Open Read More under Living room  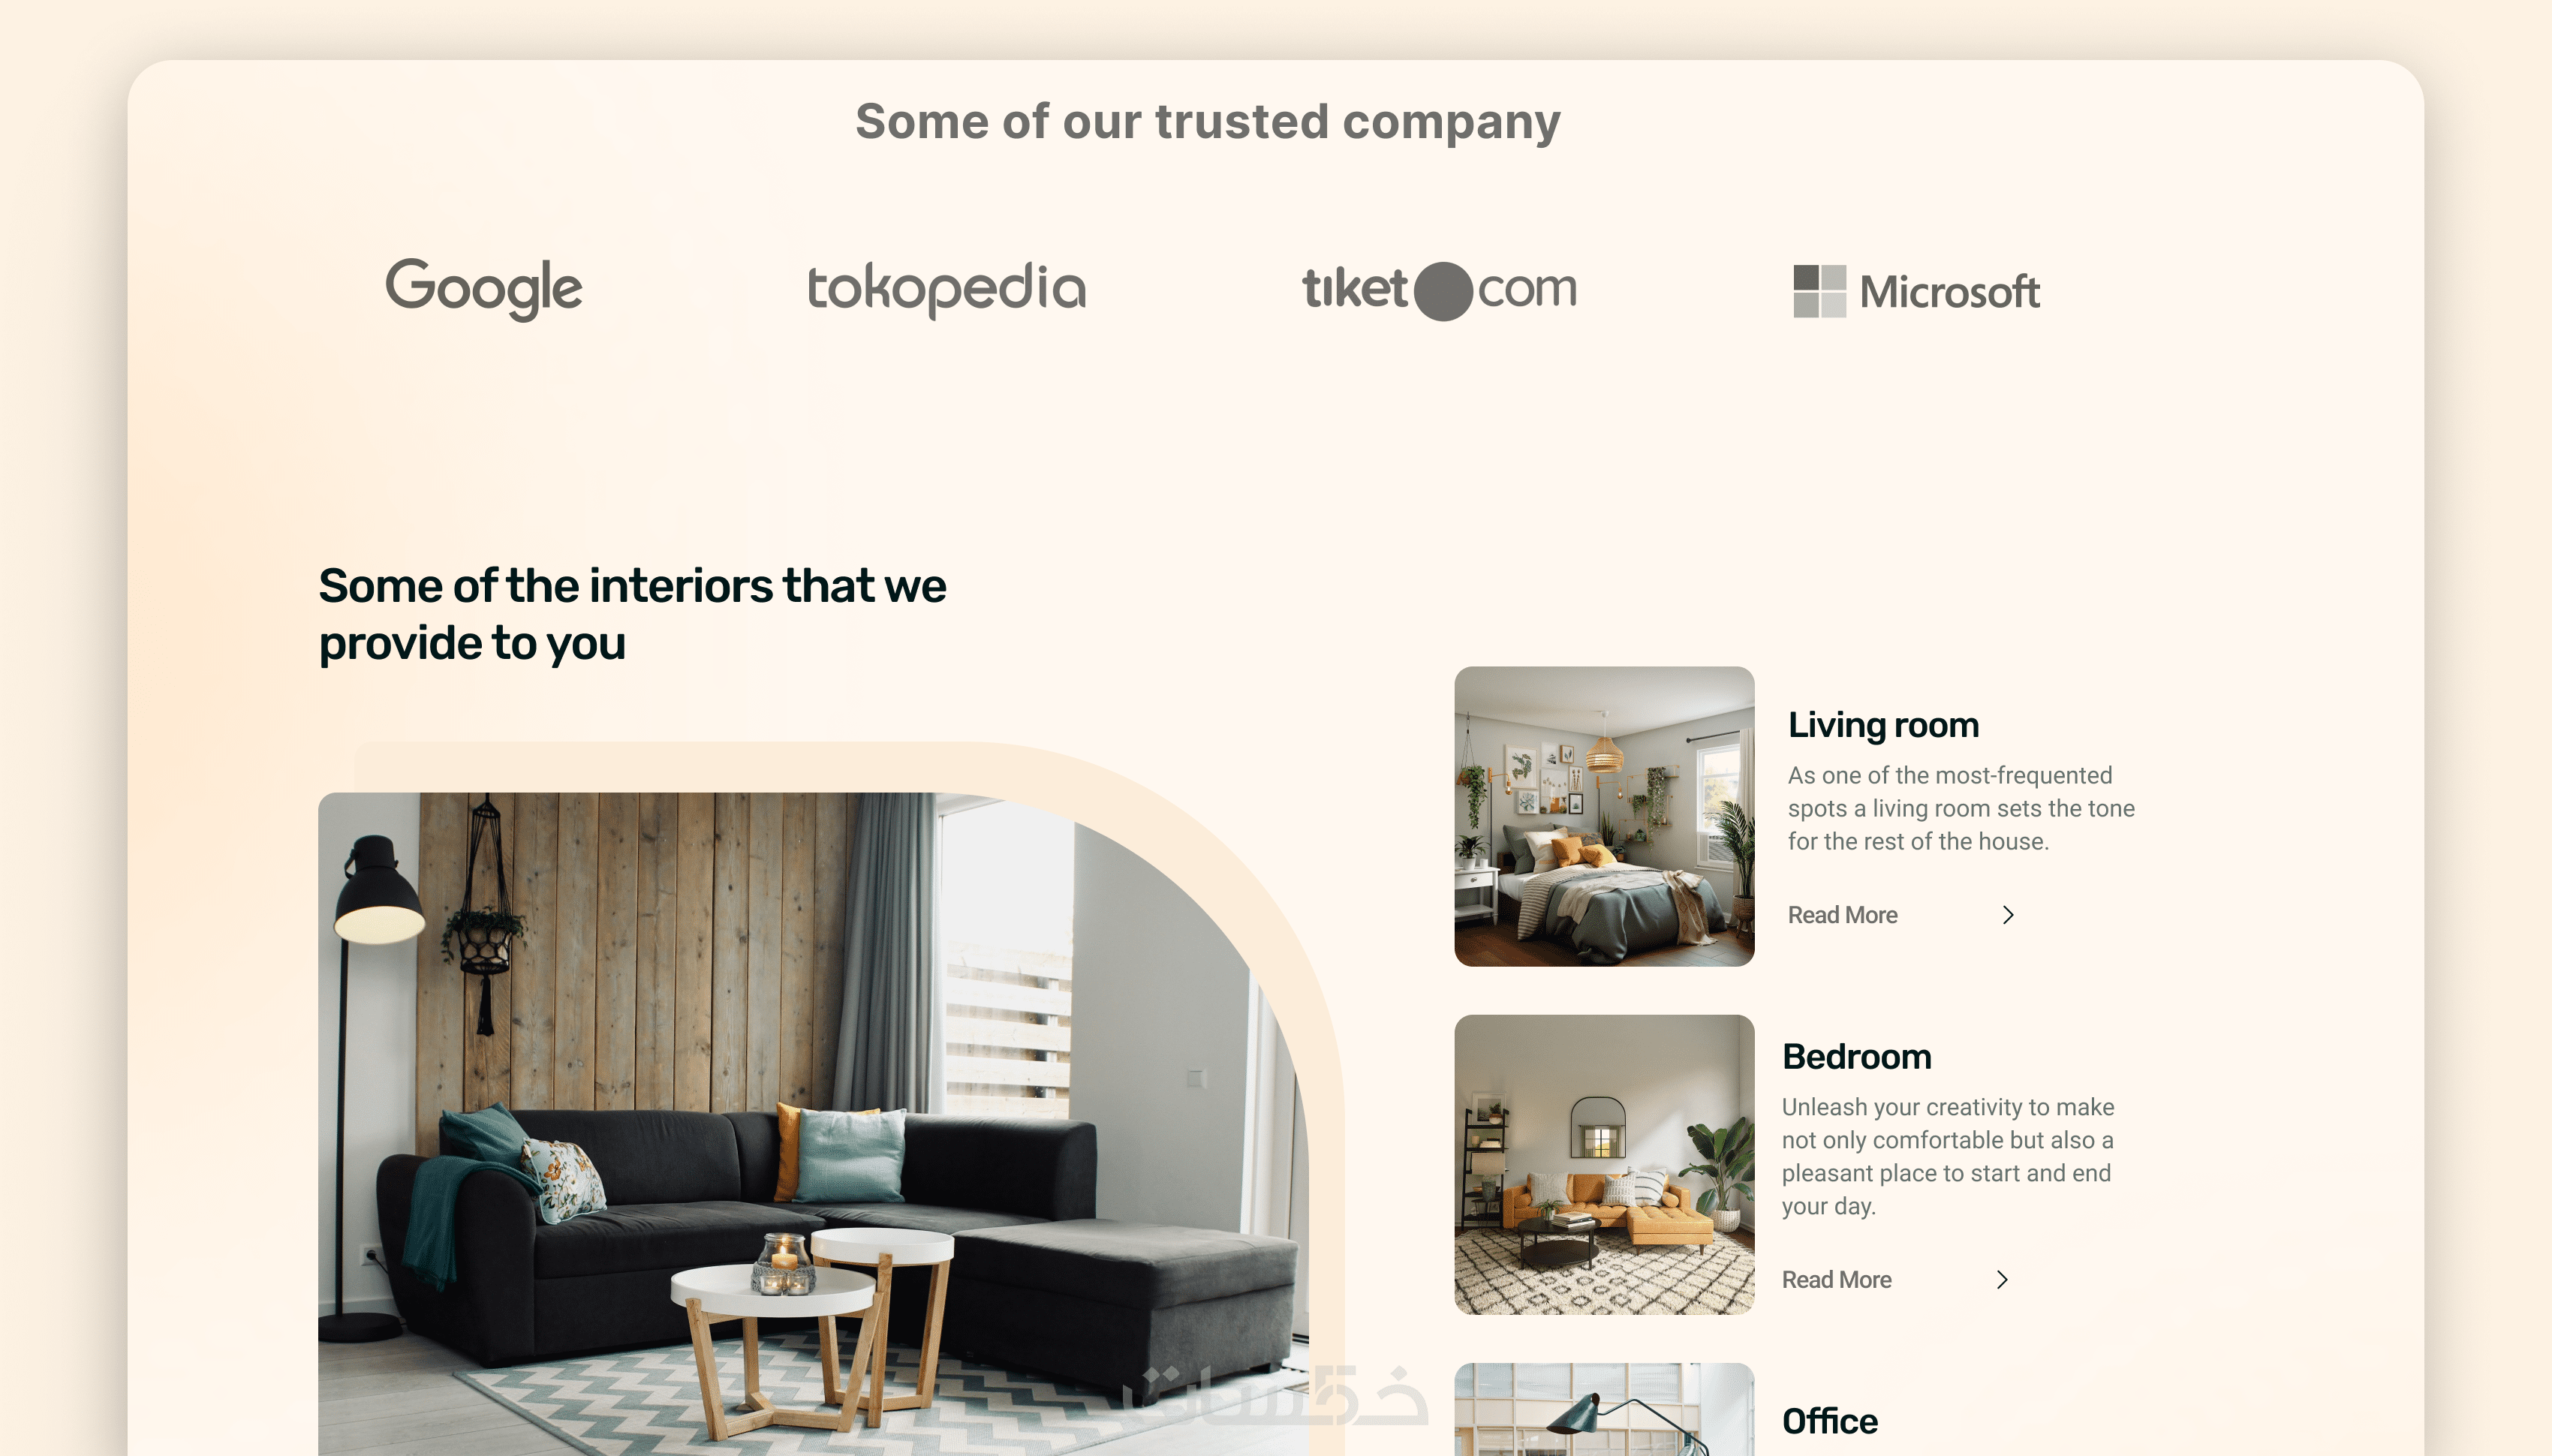click(1842, 915)
